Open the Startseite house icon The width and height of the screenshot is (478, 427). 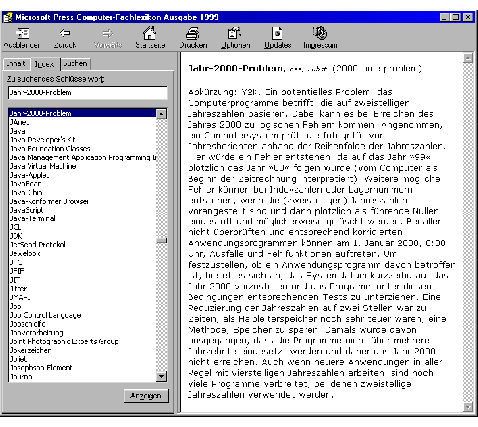149,33
